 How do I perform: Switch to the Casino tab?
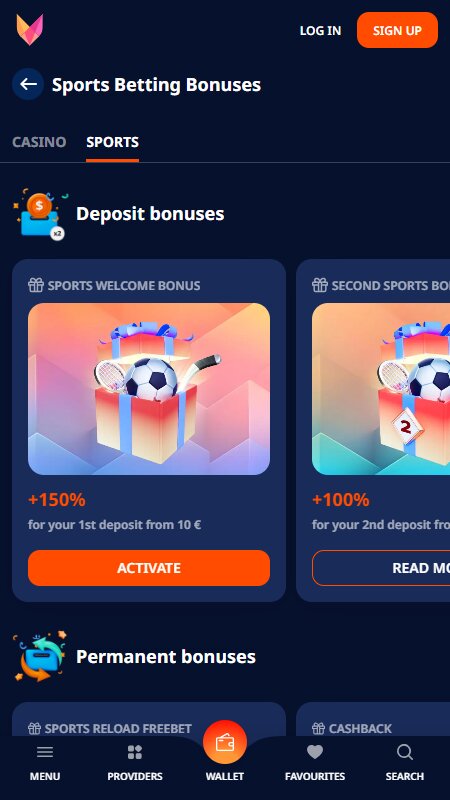39,142
